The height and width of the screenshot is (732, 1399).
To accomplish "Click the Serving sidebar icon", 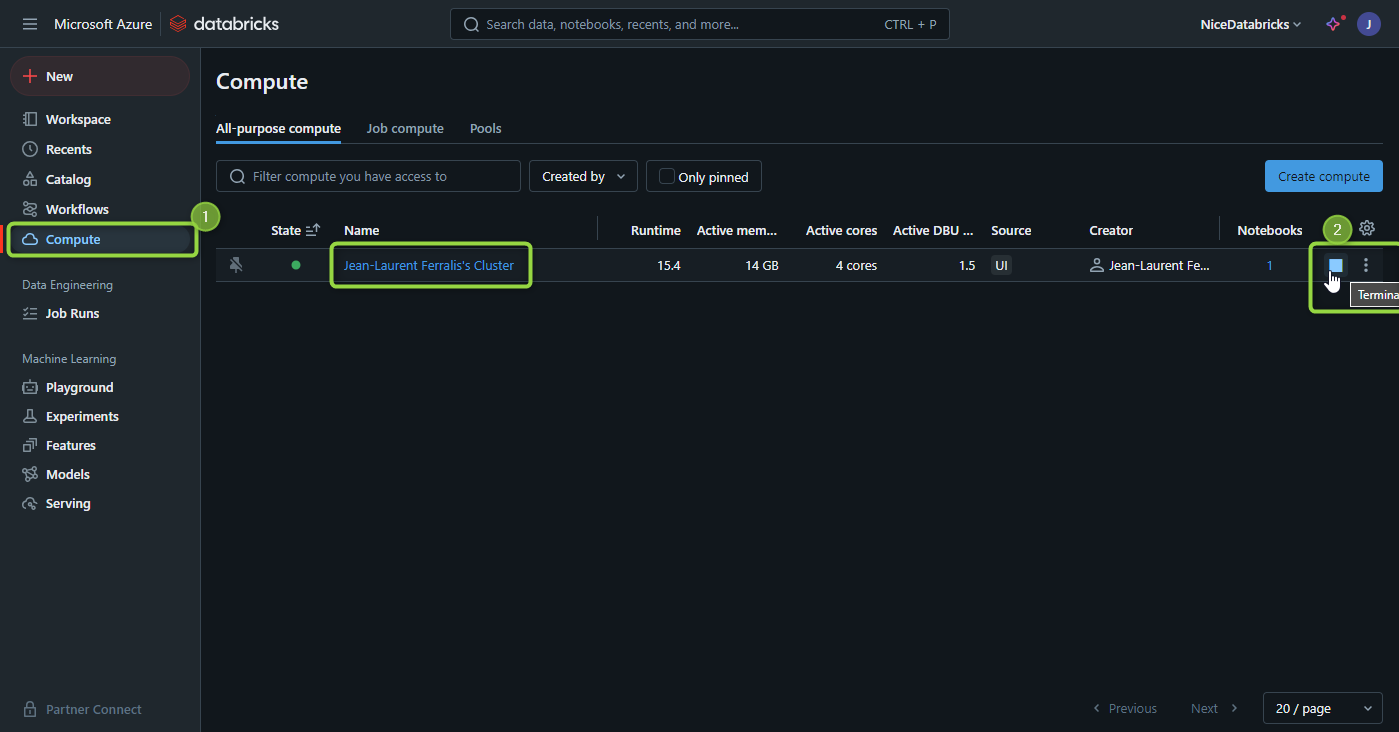I will point(30,503).
